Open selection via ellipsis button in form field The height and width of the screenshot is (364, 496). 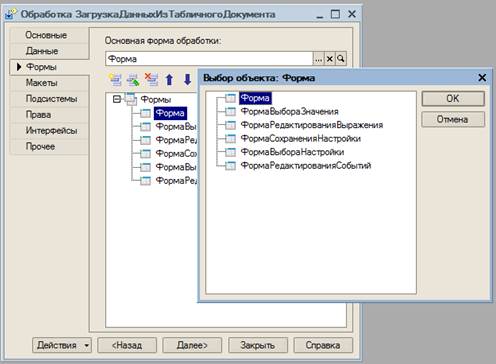(x=318, y=59)
